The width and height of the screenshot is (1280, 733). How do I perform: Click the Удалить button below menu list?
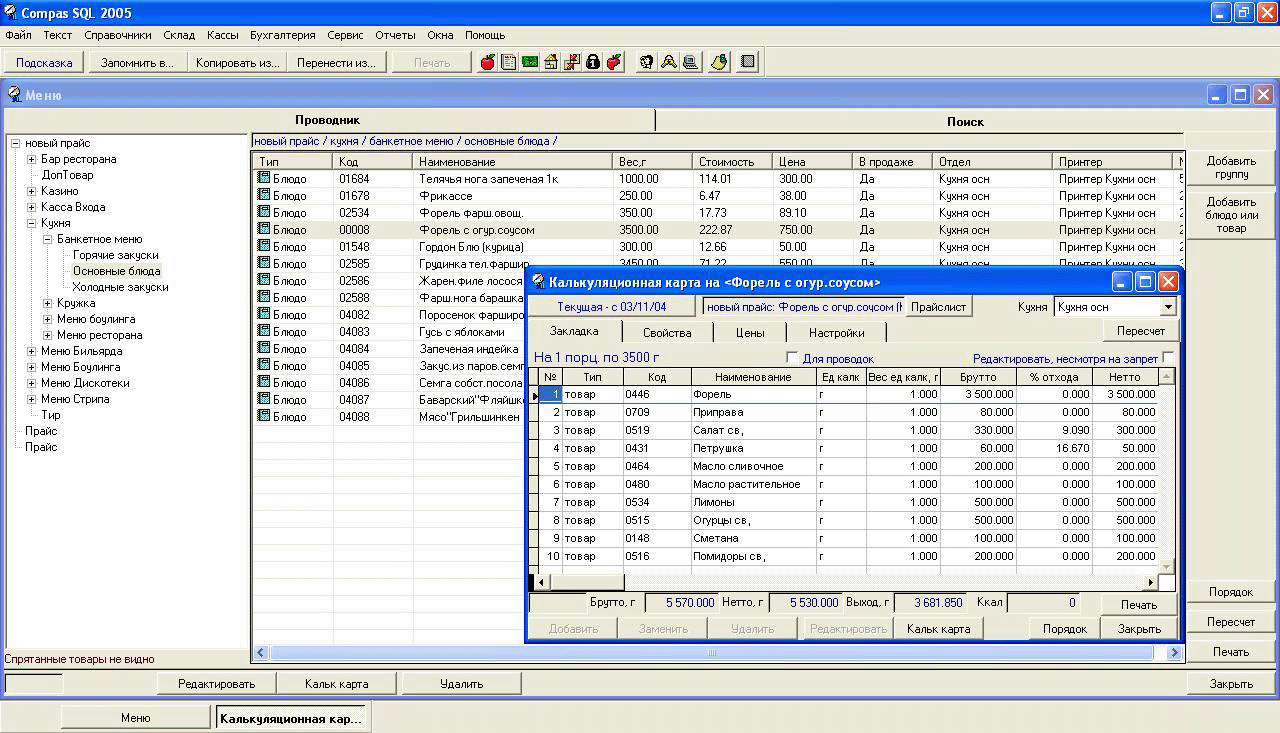[461, 684]
